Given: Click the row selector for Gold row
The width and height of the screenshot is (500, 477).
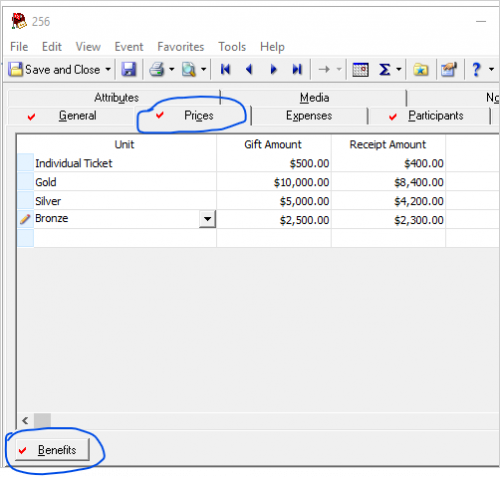Looking at the screenshot, I should [25, 182].
